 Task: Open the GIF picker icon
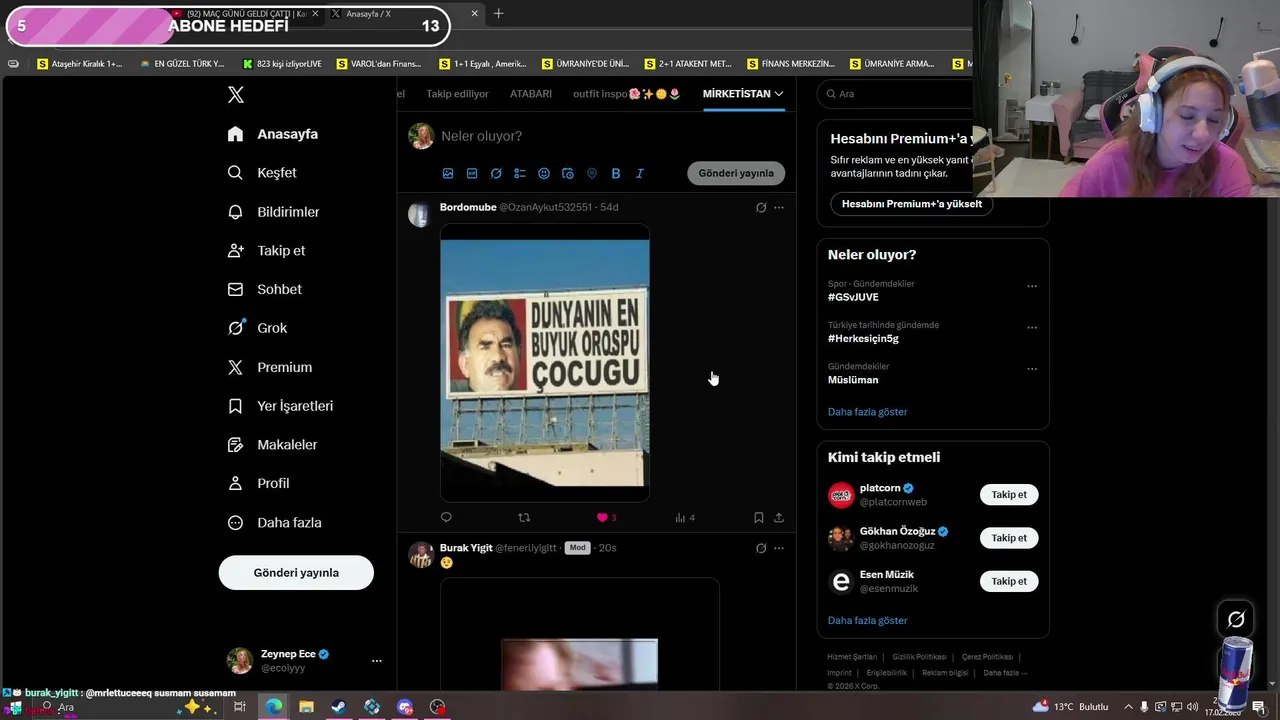[472, 173]
